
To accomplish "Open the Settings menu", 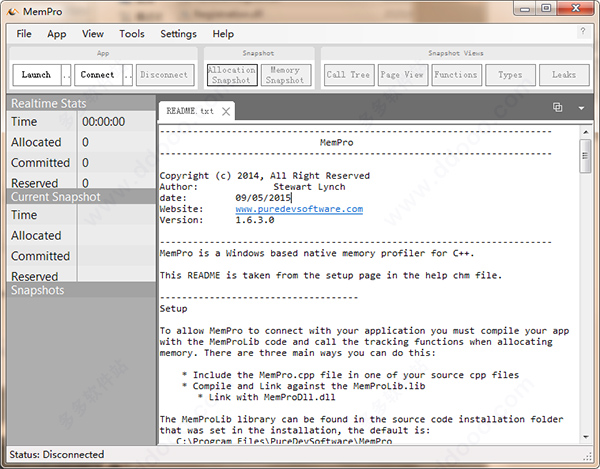I will tap(178, 34).
